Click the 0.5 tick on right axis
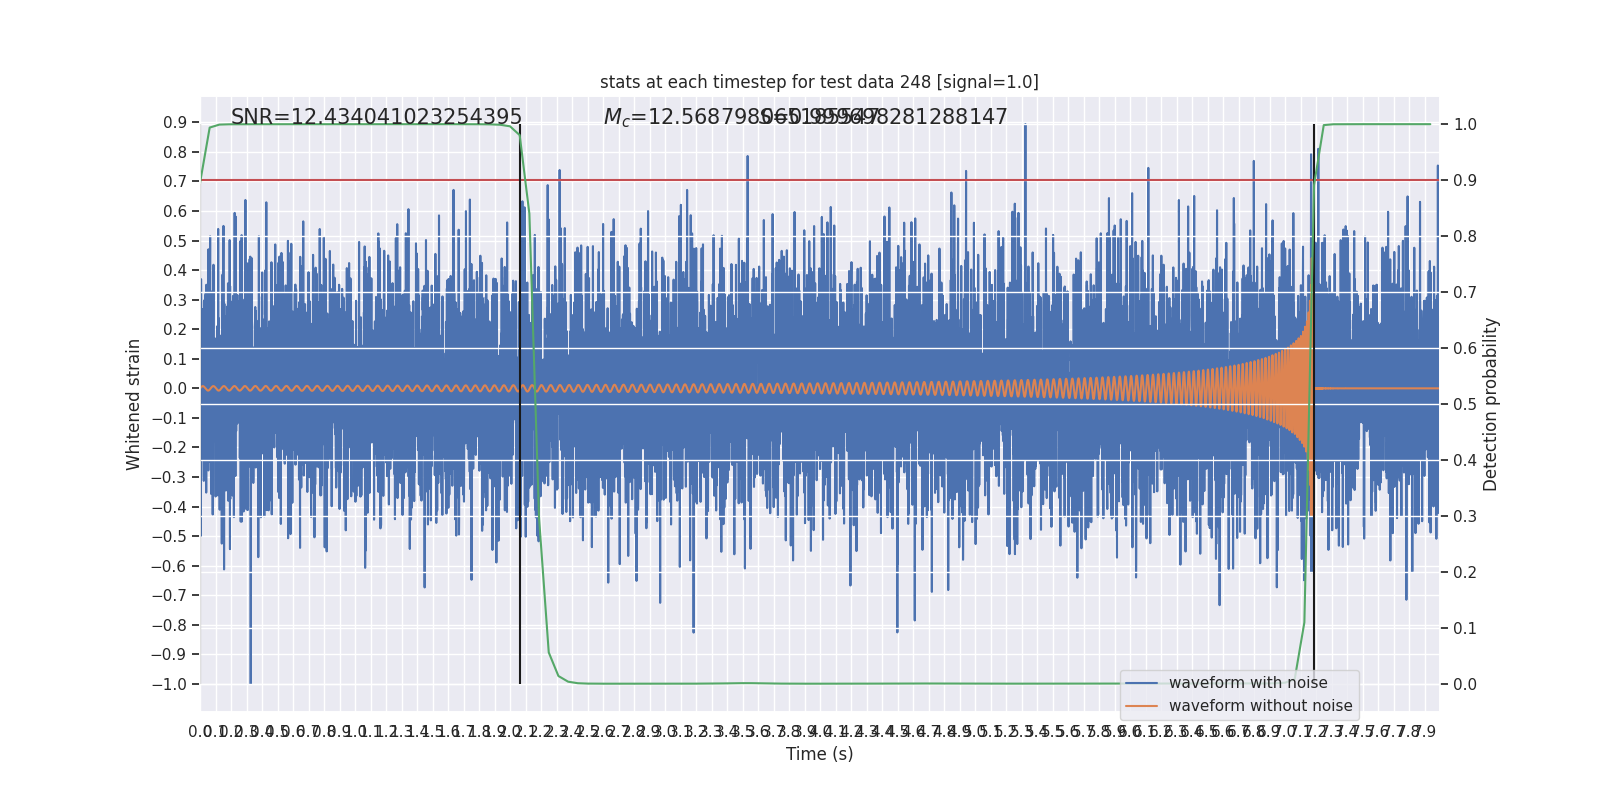The image size is (1600, 800). 1465,405
